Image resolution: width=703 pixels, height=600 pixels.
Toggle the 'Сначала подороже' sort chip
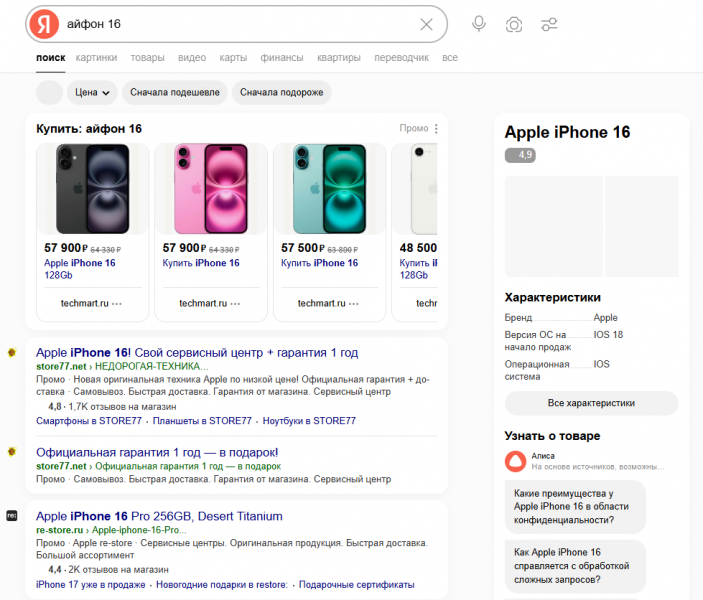click(281, 93)
